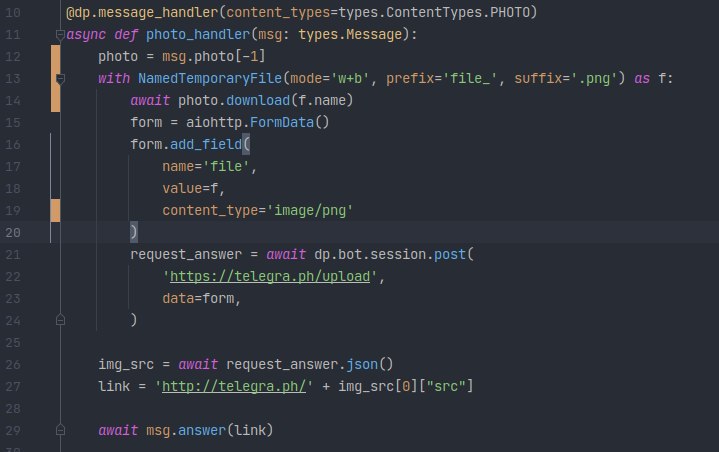Click the "src" string on line 27
The height and width of the screenshot is (452, 719).
(x=446, y=386)
